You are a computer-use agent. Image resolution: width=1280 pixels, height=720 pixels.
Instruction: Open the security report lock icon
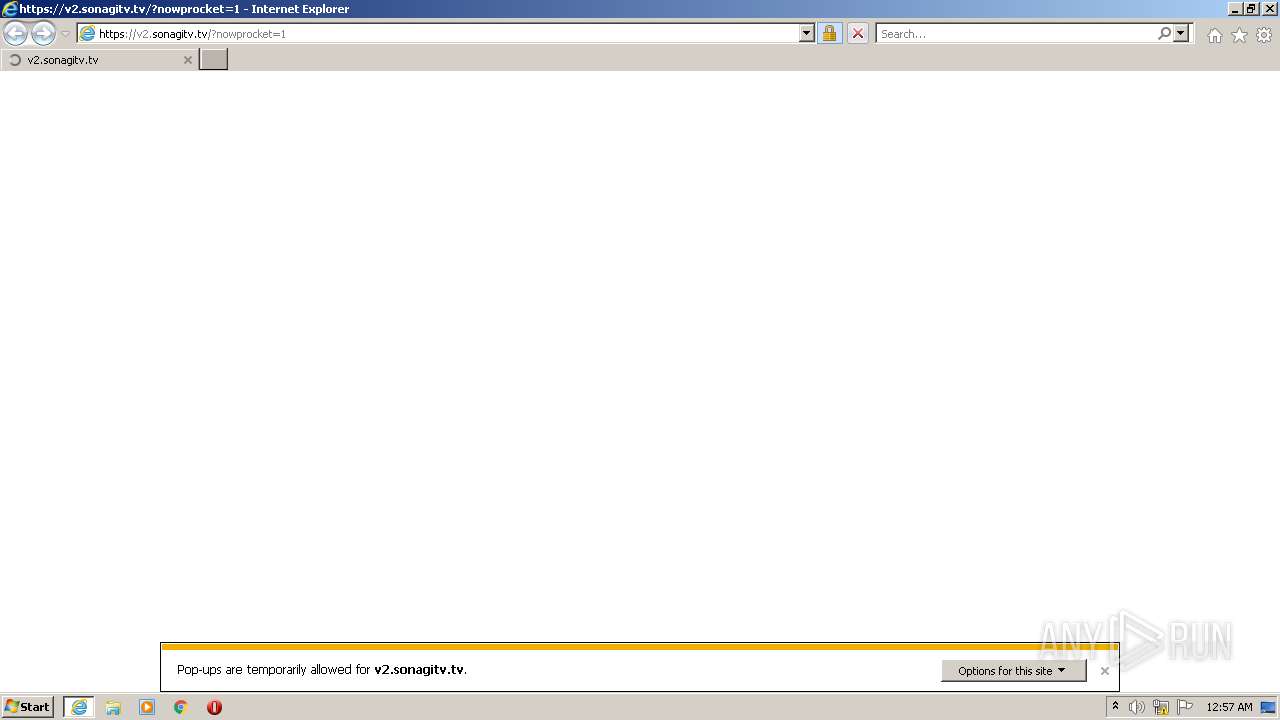click(x=829, y=34)
